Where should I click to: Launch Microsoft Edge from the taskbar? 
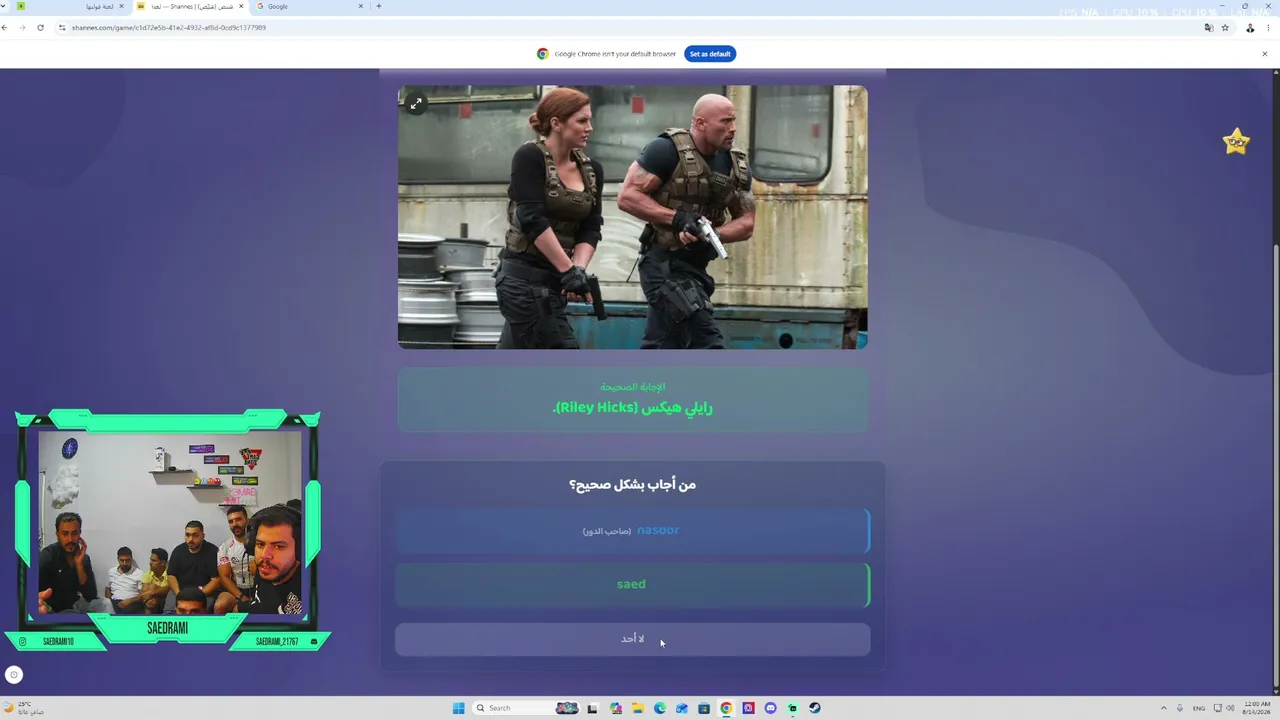pyautogui.click(x=660, y=708)
